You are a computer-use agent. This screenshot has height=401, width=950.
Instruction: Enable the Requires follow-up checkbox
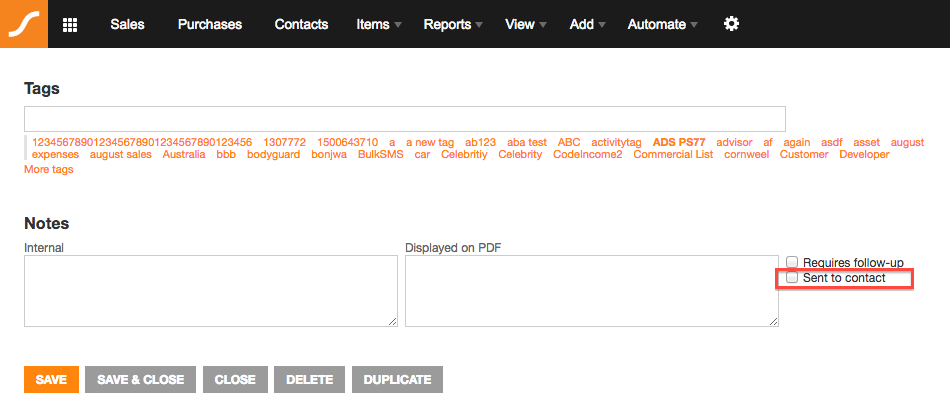792,262
